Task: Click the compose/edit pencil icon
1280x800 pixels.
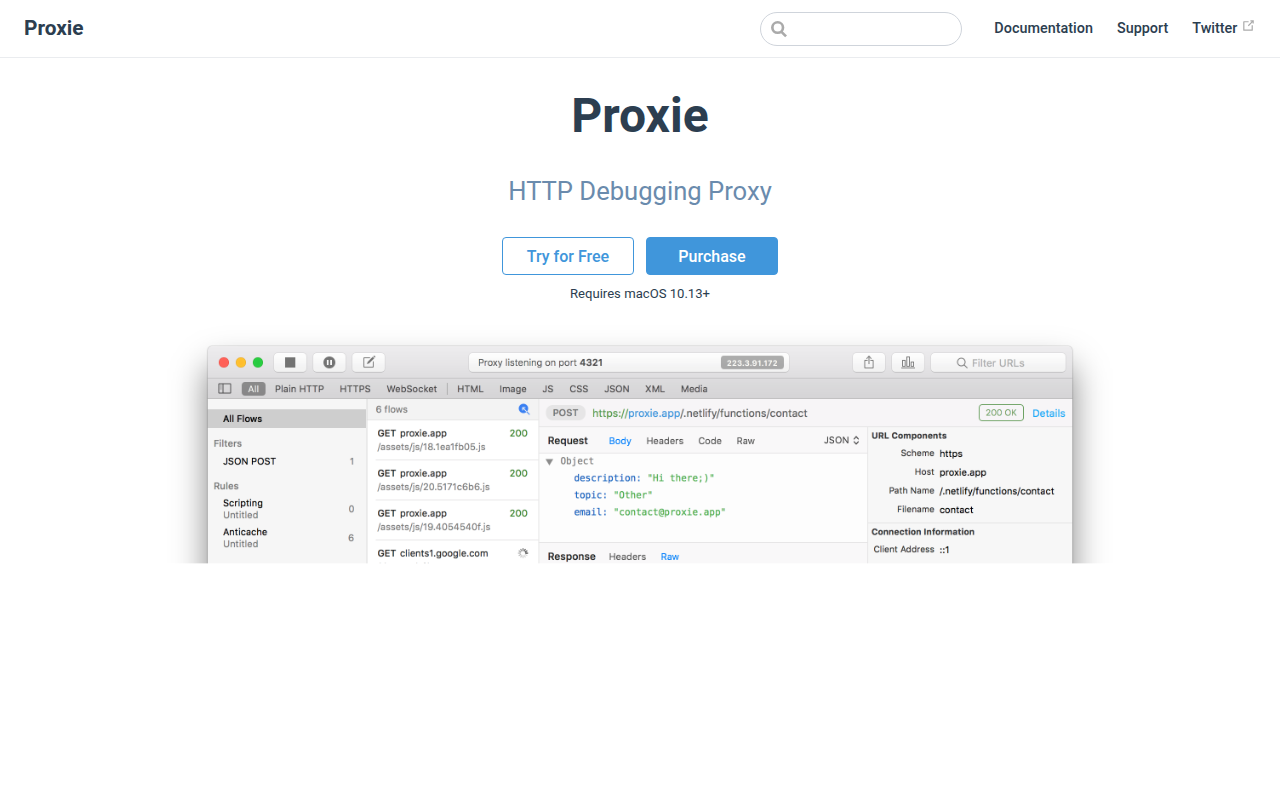Action: 368,362
